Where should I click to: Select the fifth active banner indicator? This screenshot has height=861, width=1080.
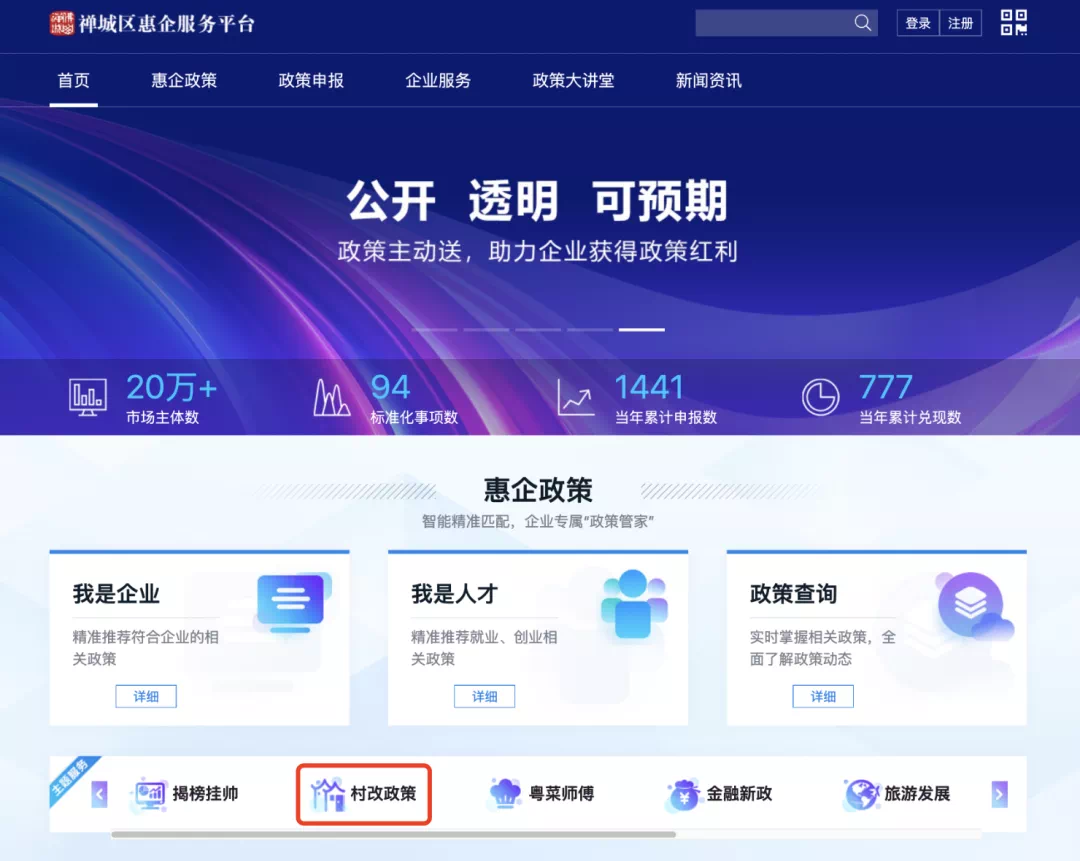click(642, 330)
